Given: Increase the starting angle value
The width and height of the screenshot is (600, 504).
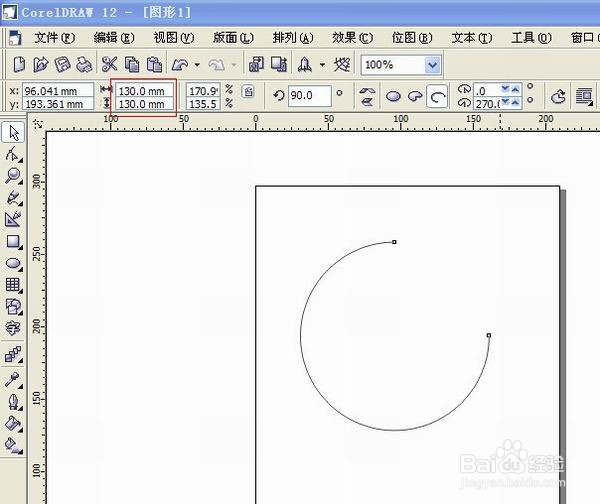Looking at the screenshot, I should point(515,89).
